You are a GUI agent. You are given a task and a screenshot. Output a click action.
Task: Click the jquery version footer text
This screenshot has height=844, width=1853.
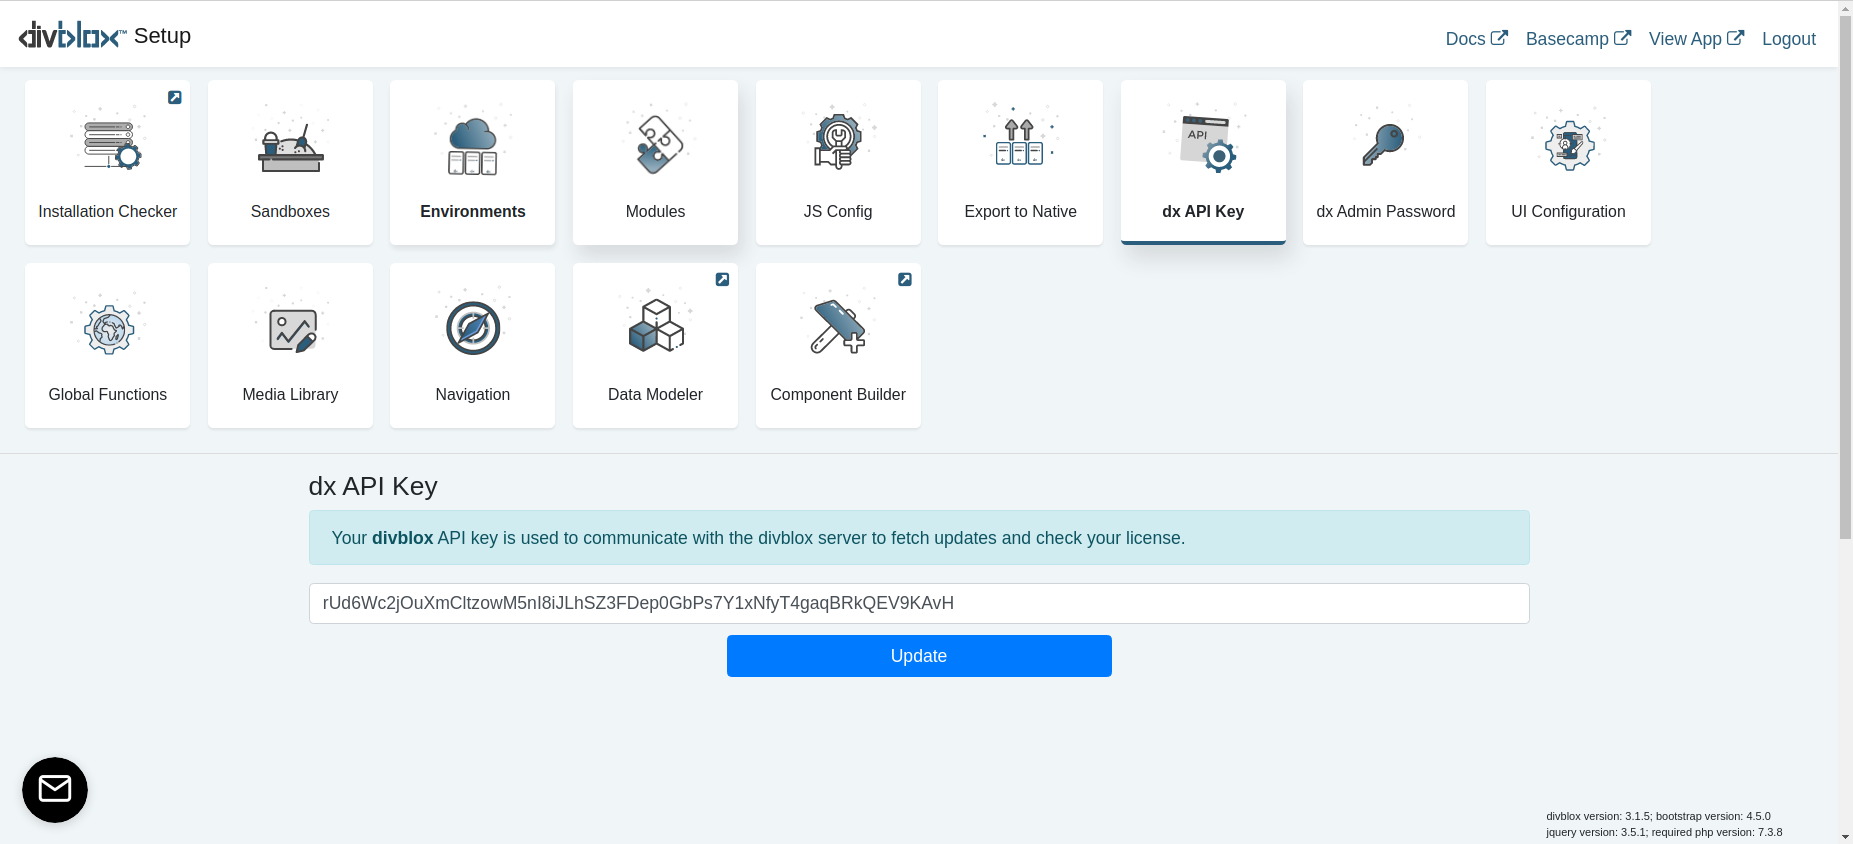point(1664,832)
